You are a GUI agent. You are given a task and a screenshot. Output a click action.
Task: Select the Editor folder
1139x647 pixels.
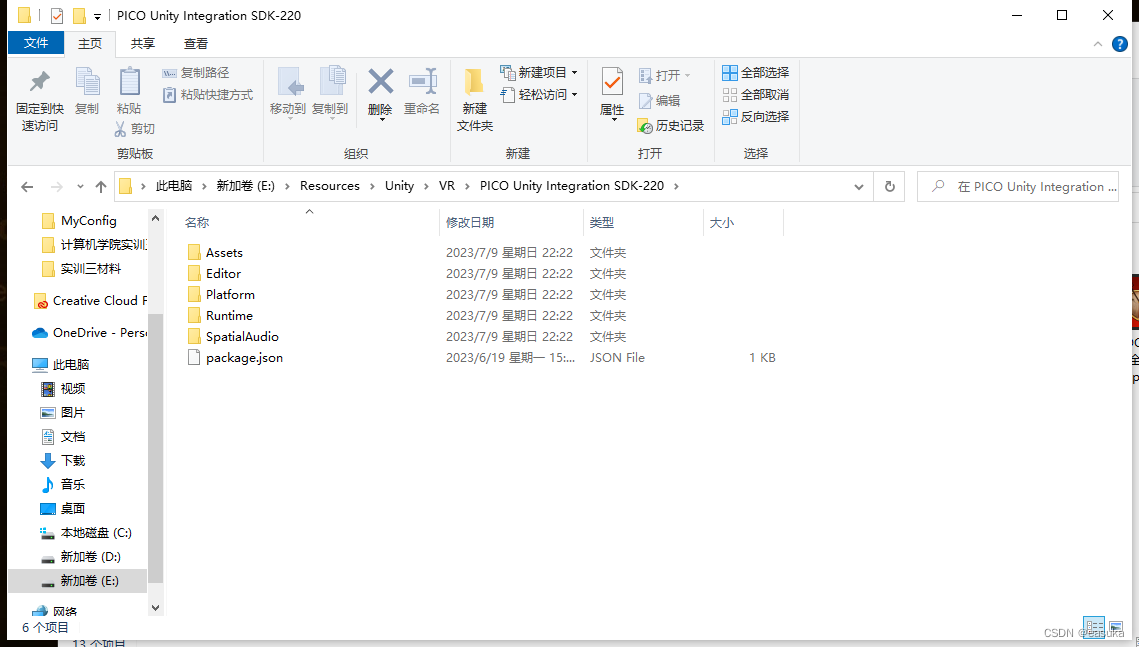point(223,274)
